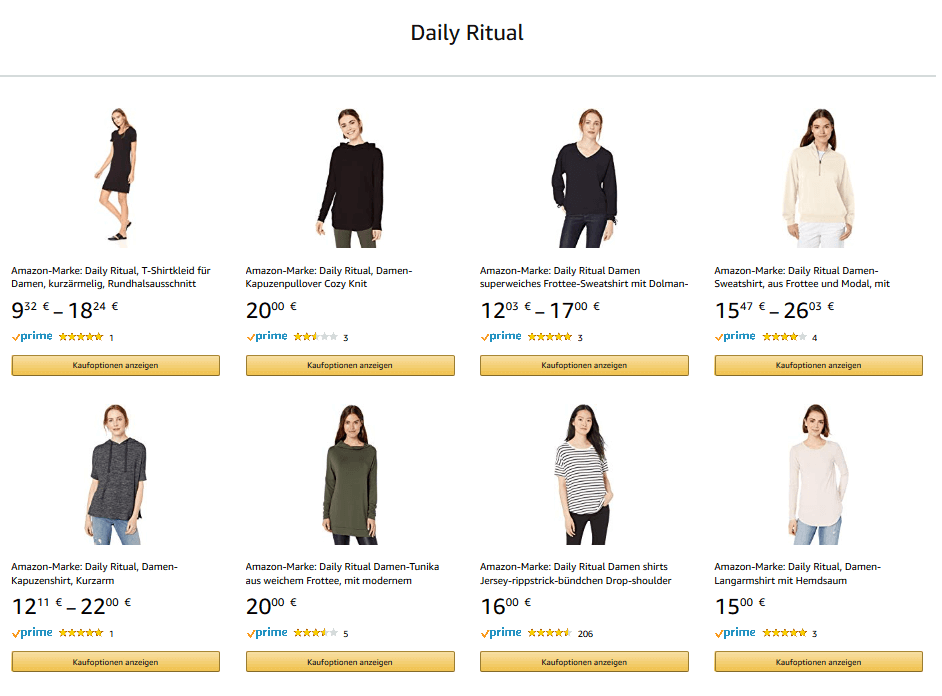Screen dimensions: 942x696
Task: Show Kaufoptionen for the Dolman sweatshirt
Action: coord(584,366)
